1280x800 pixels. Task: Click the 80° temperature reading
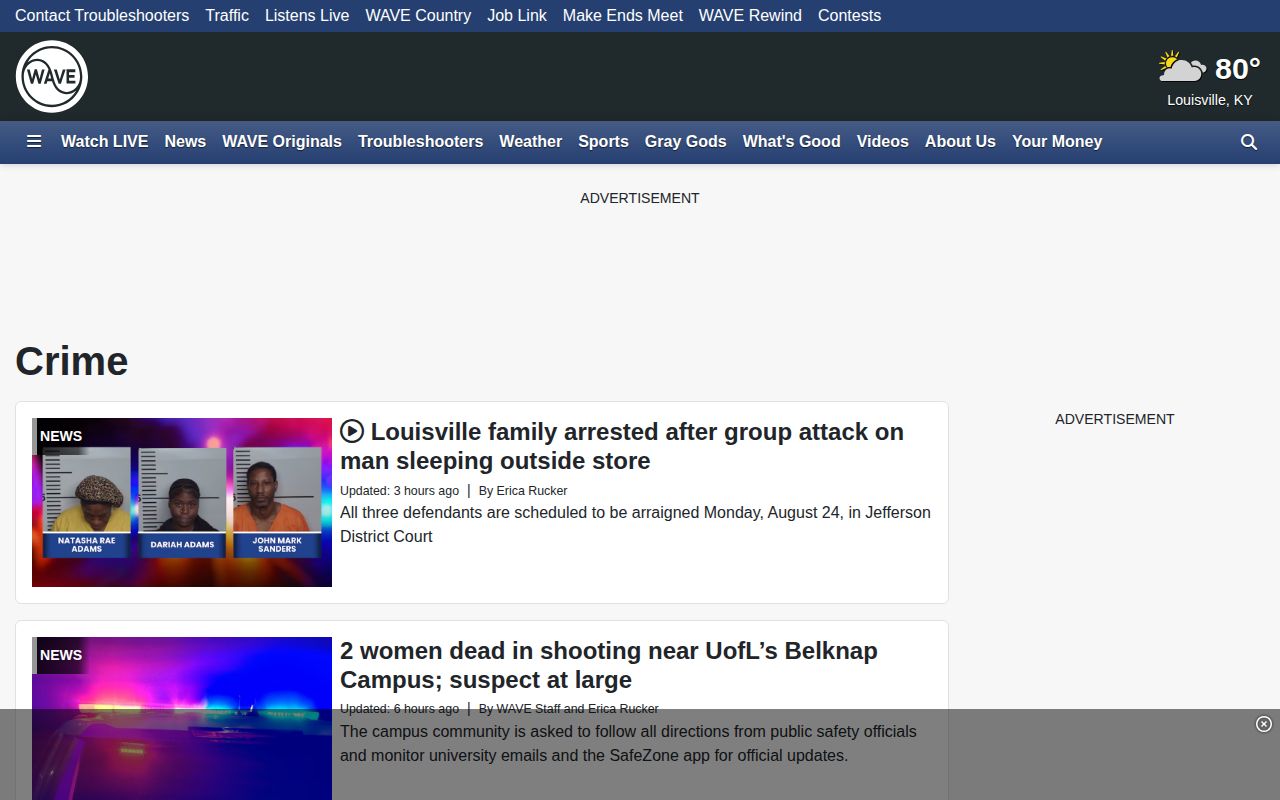pos(1237,68)
